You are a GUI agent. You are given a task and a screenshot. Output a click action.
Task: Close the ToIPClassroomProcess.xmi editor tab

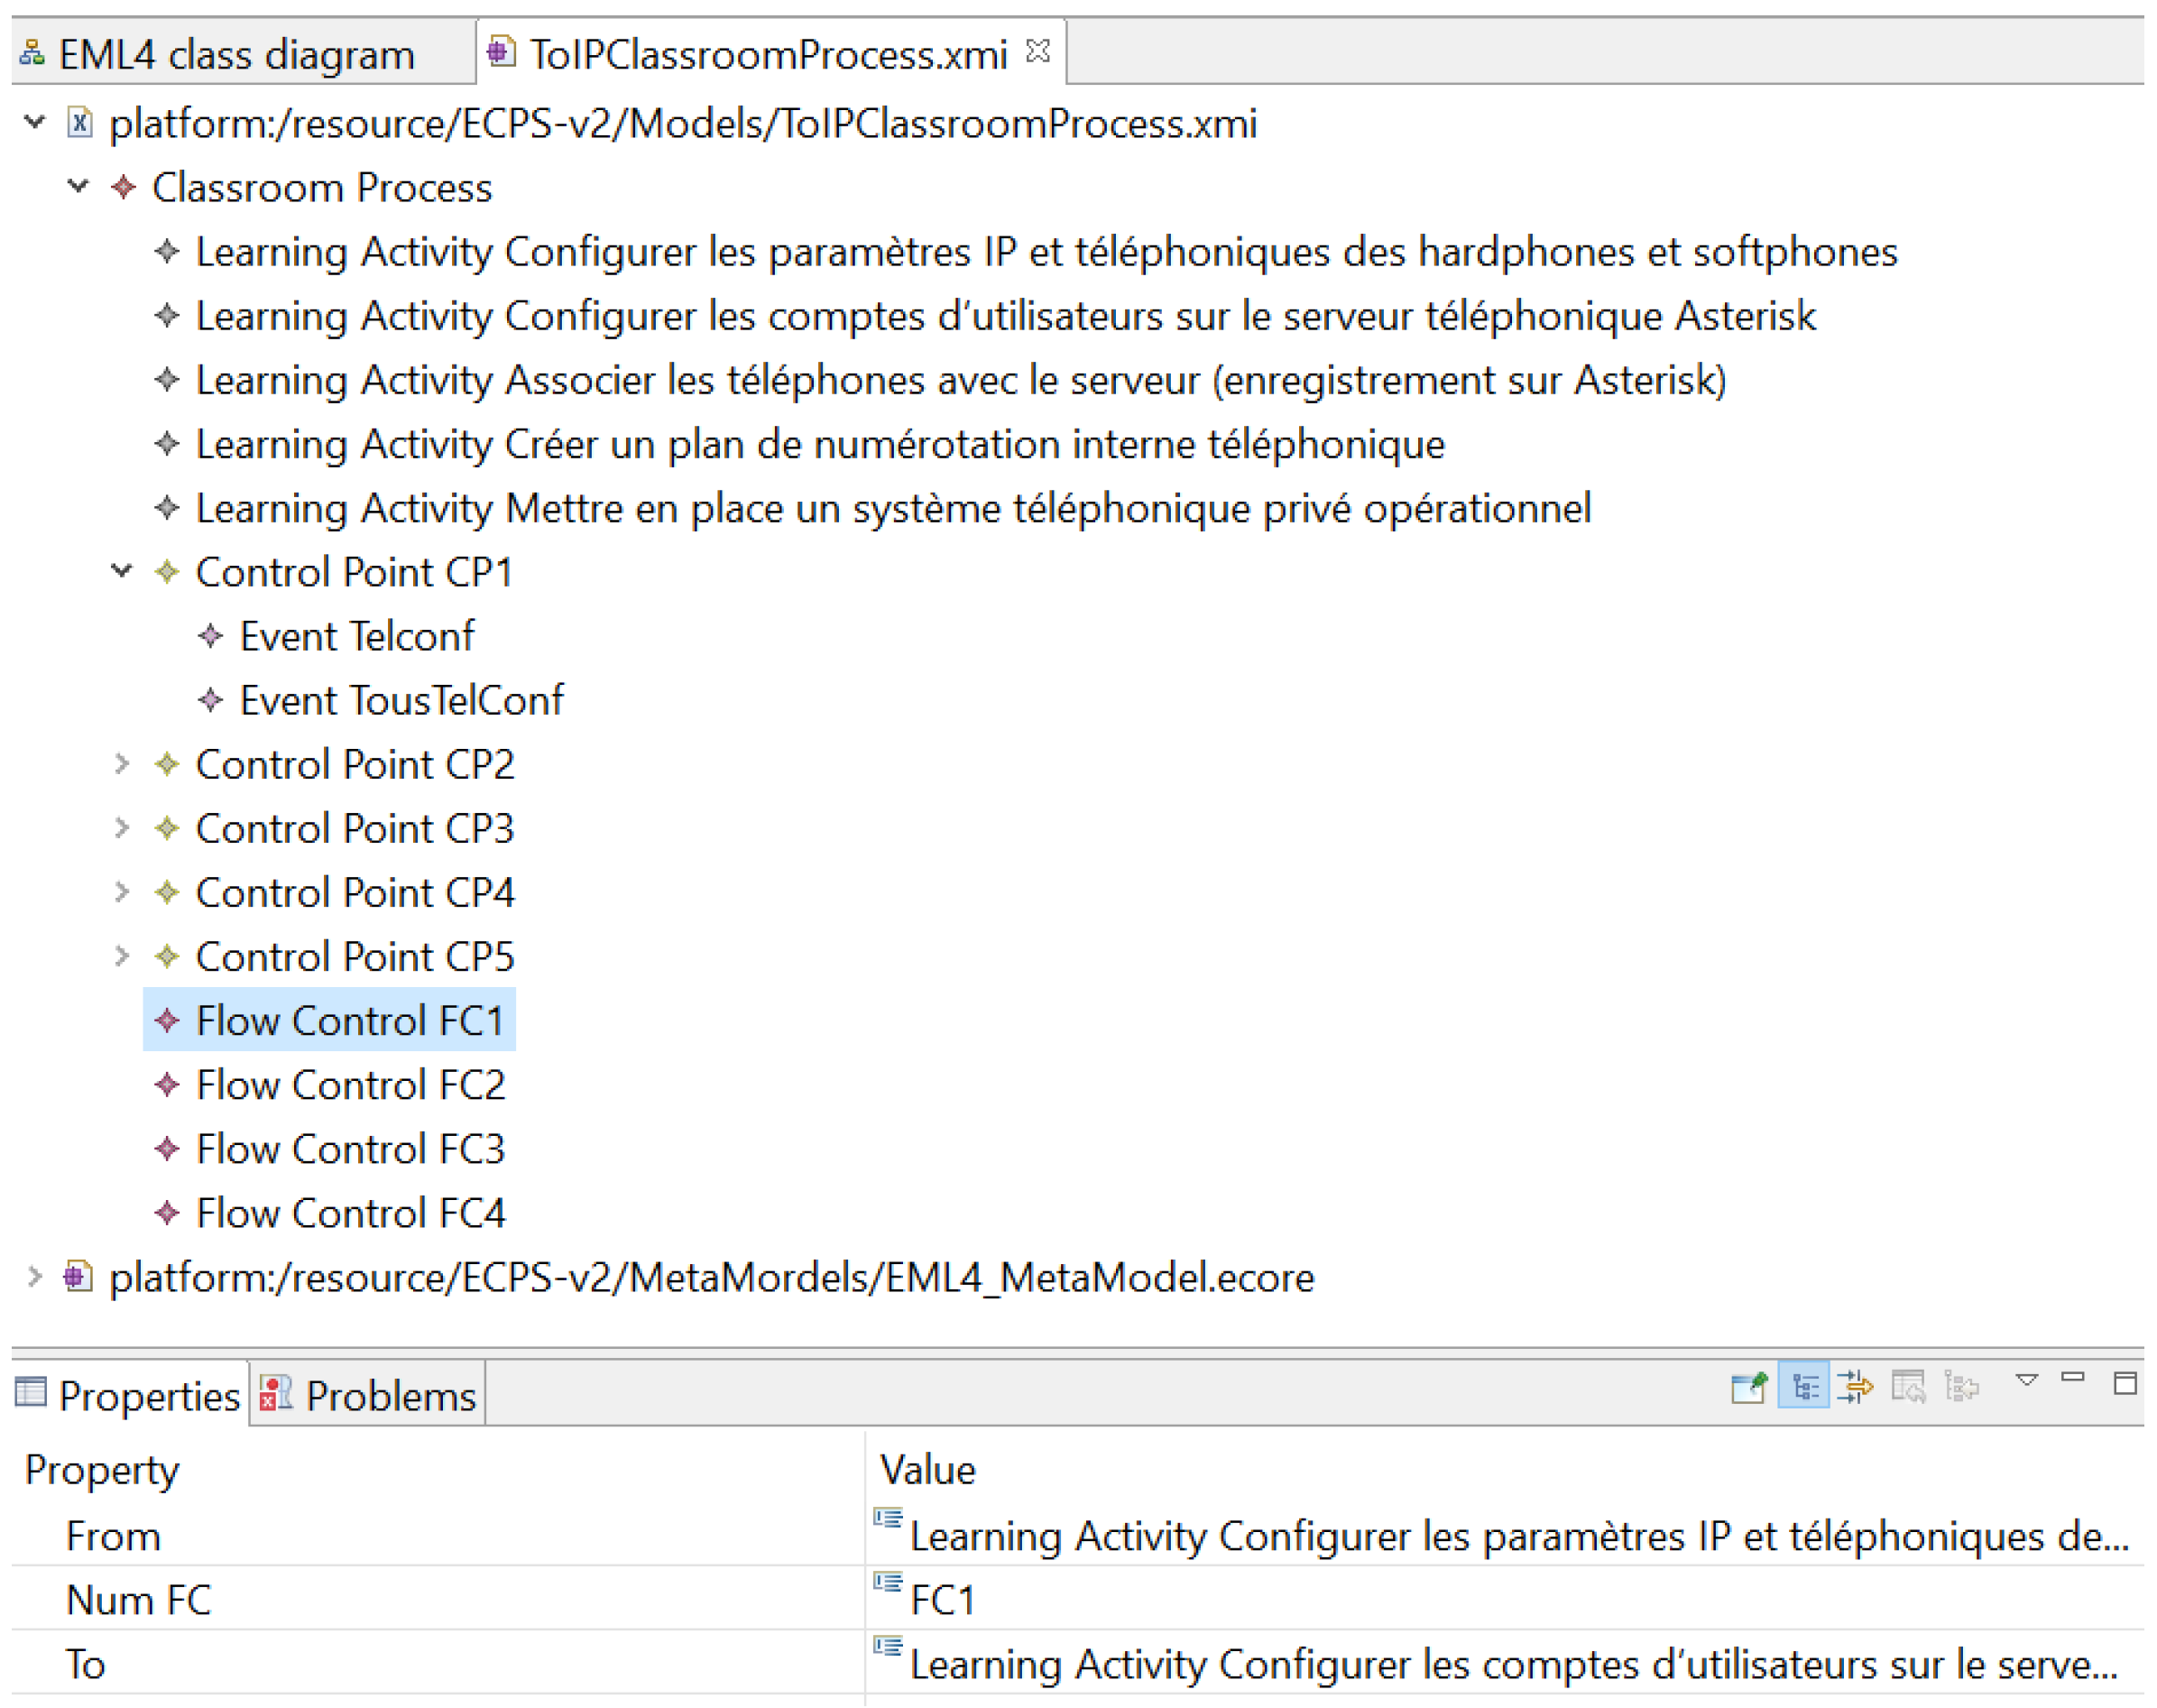(1038, 50)
